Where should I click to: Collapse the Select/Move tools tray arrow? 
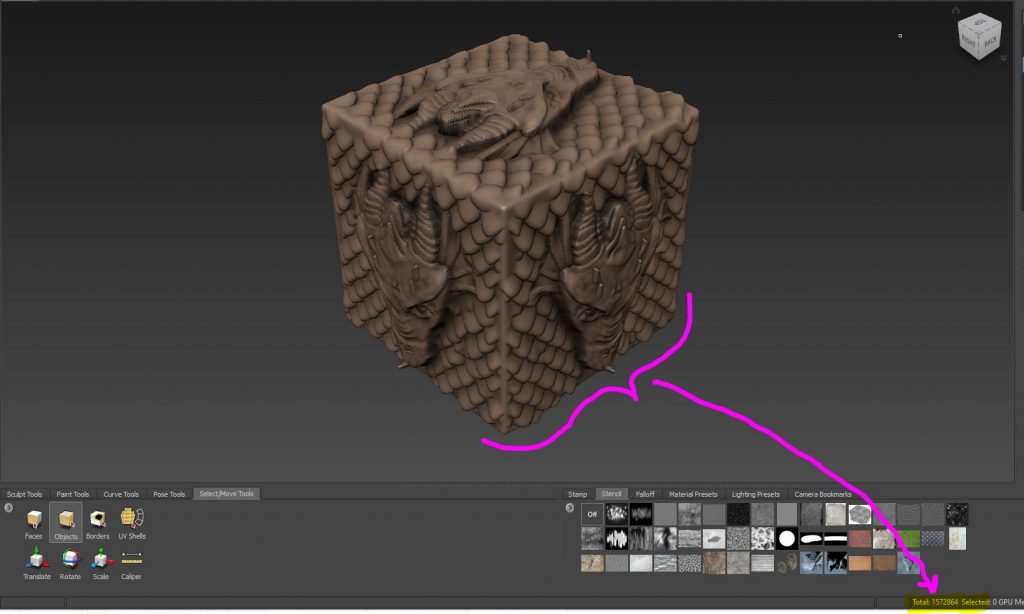8,507
